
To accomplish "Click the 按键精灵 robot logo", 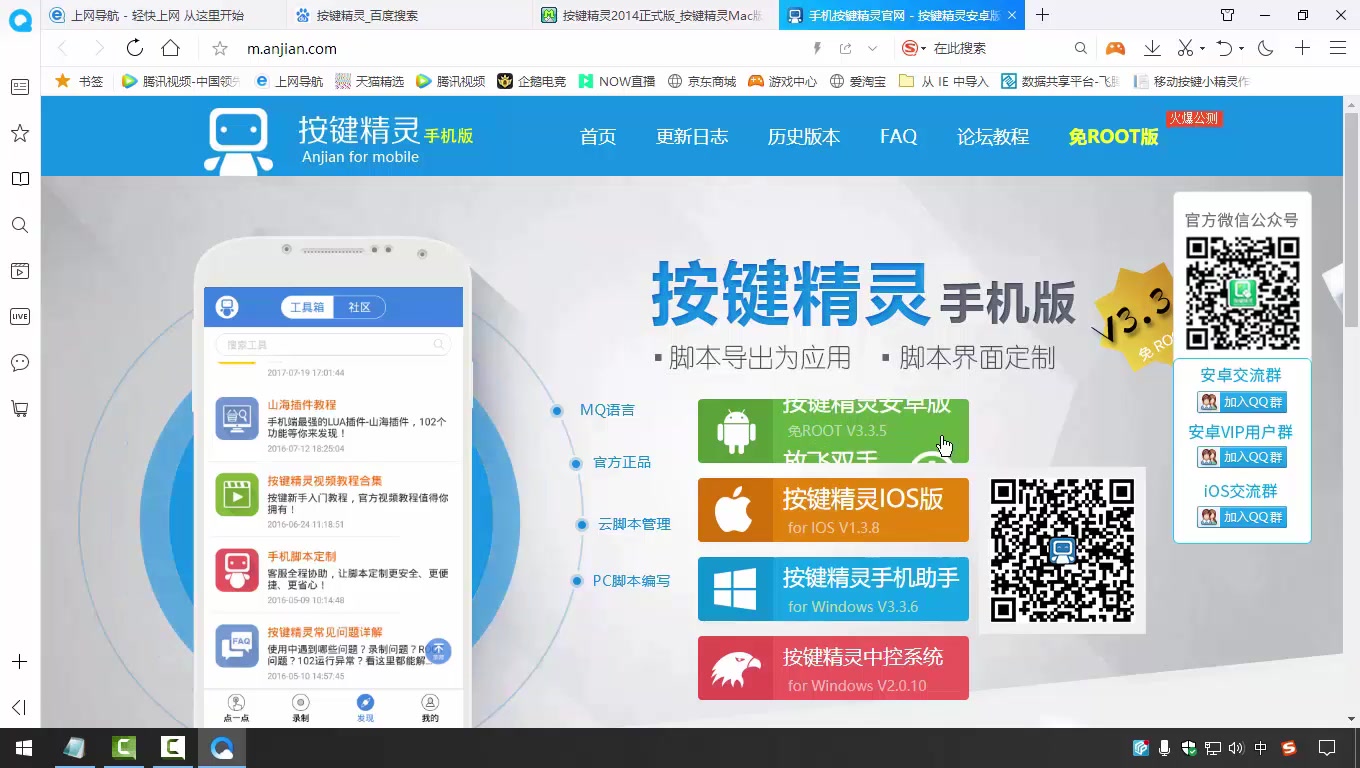I will pyautogui.click(x=238, y=141).
